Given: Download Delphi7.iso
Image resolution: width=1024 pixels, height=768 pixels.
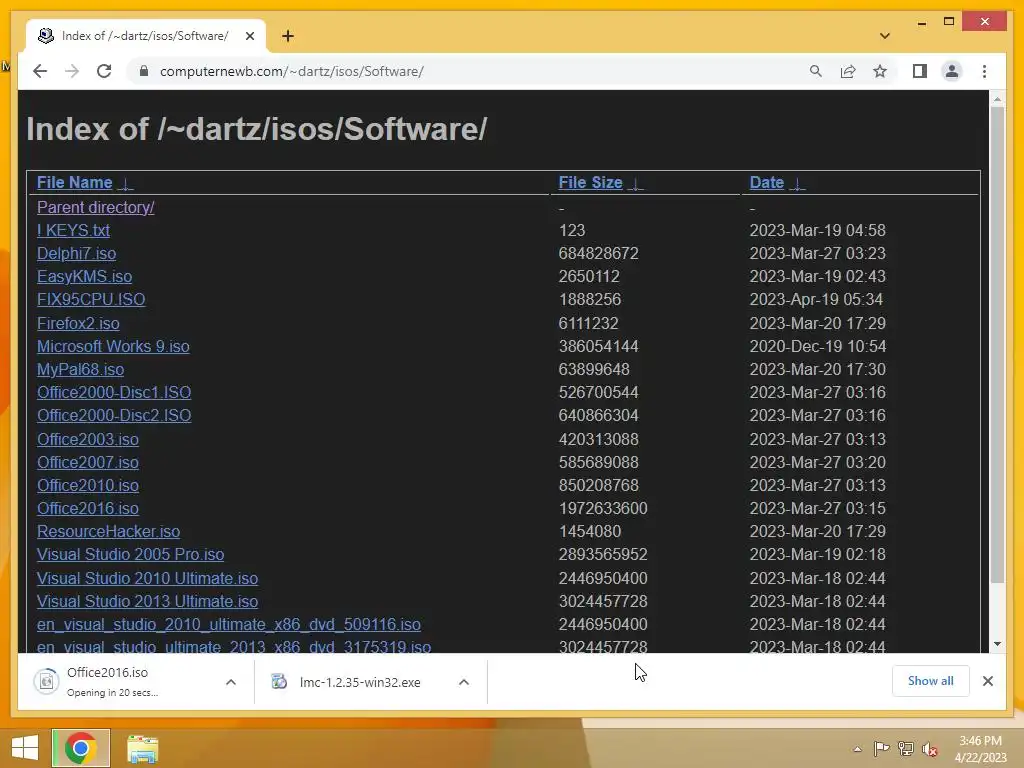Looking at the screenshot, I should [x=76, y=253].
